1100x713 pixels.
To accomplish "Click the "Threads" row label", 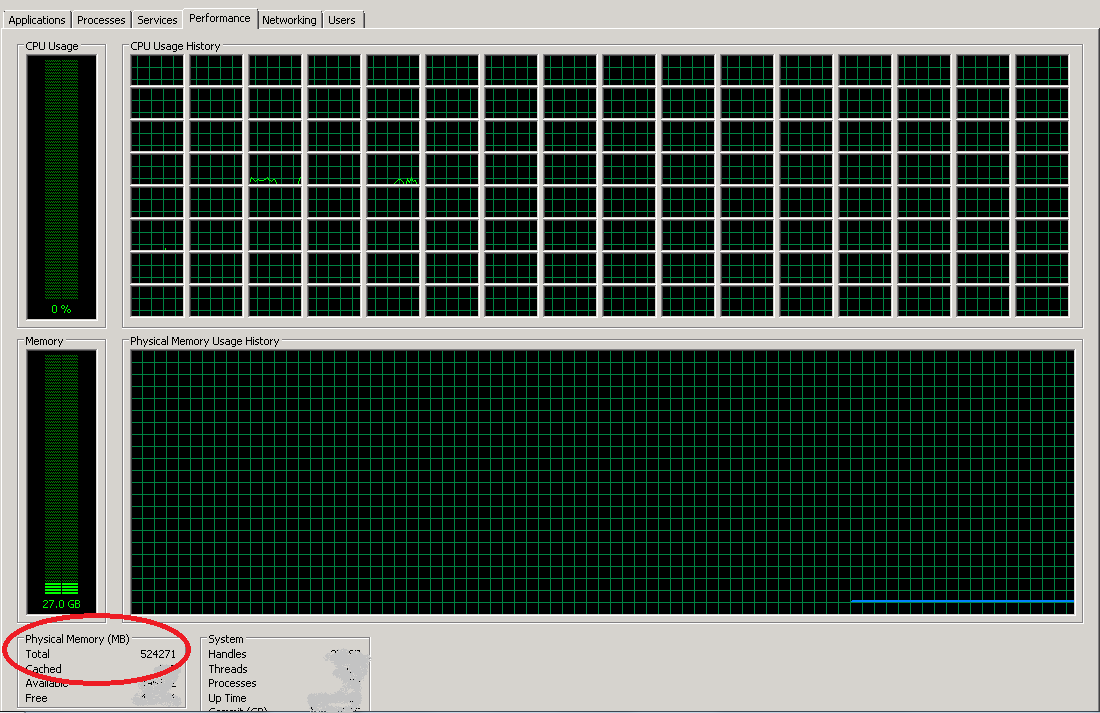I will coord(228,669).
